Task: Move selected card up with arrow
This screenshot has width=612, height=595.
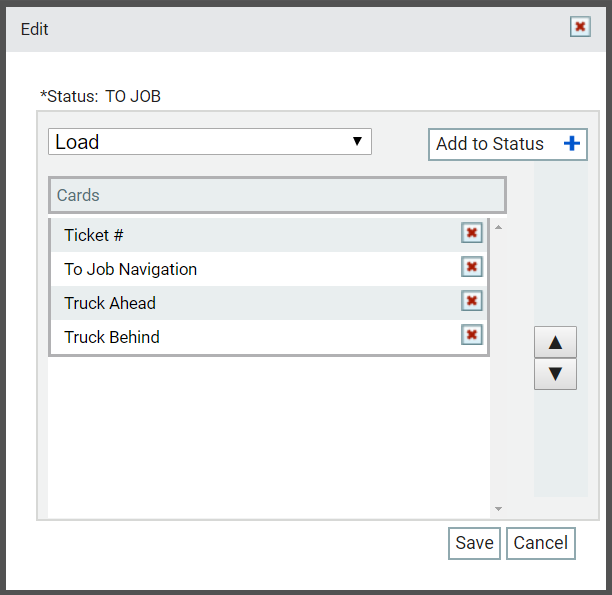Action: pyautogui.click(x=555, y=342)
